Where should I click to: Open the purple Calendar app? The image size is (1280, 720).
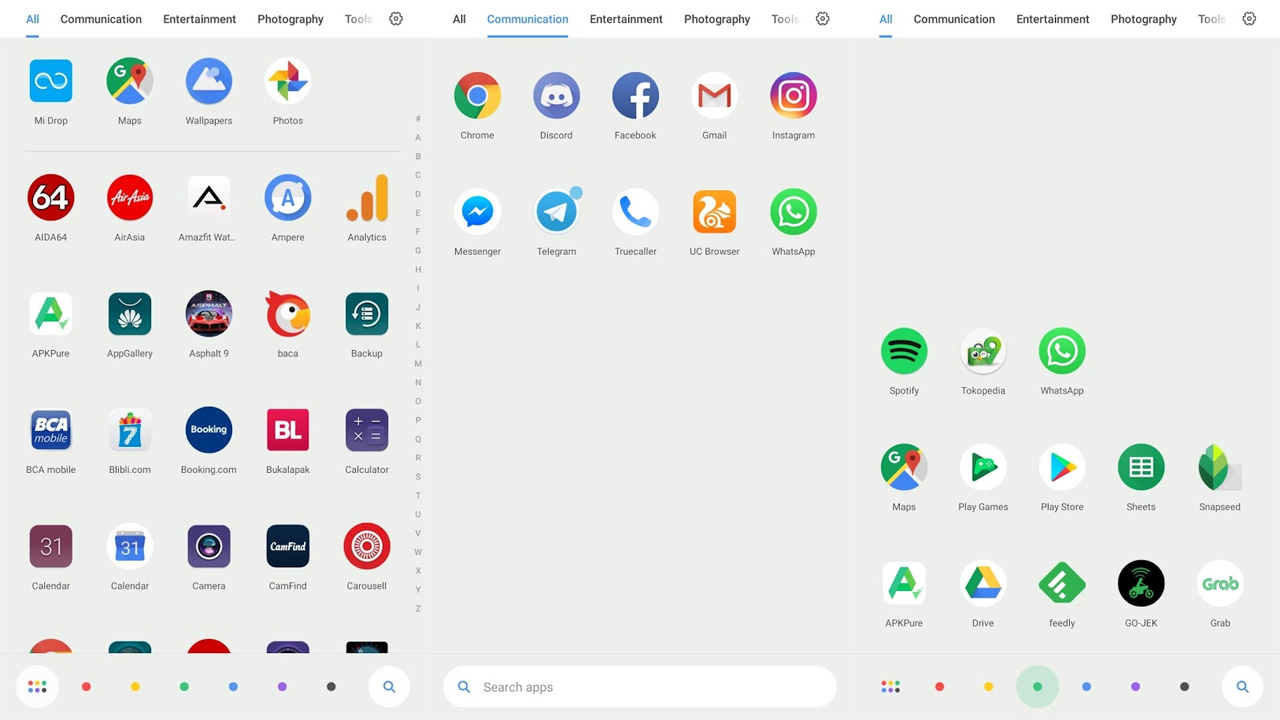click(x=51, y=546)
